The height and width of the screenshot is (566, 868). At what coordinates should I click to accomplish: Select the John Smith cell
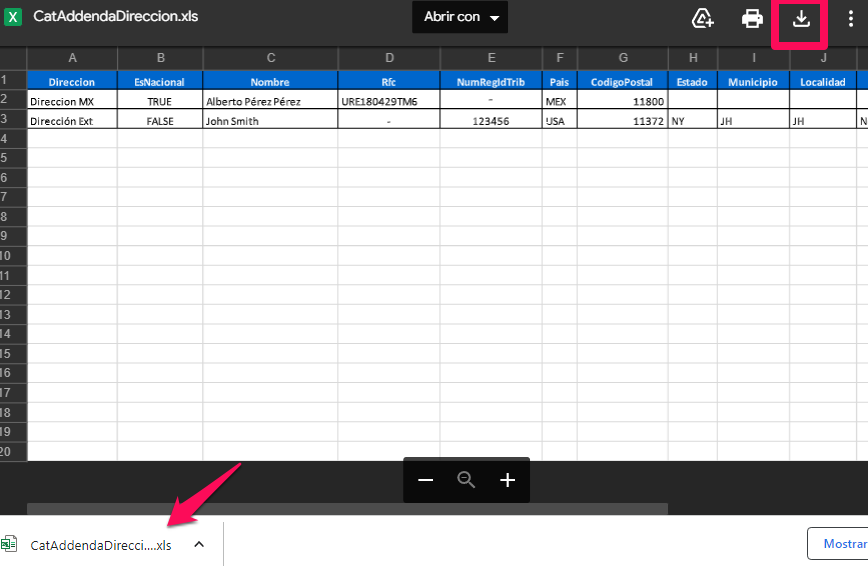click(x=270, y=121)
